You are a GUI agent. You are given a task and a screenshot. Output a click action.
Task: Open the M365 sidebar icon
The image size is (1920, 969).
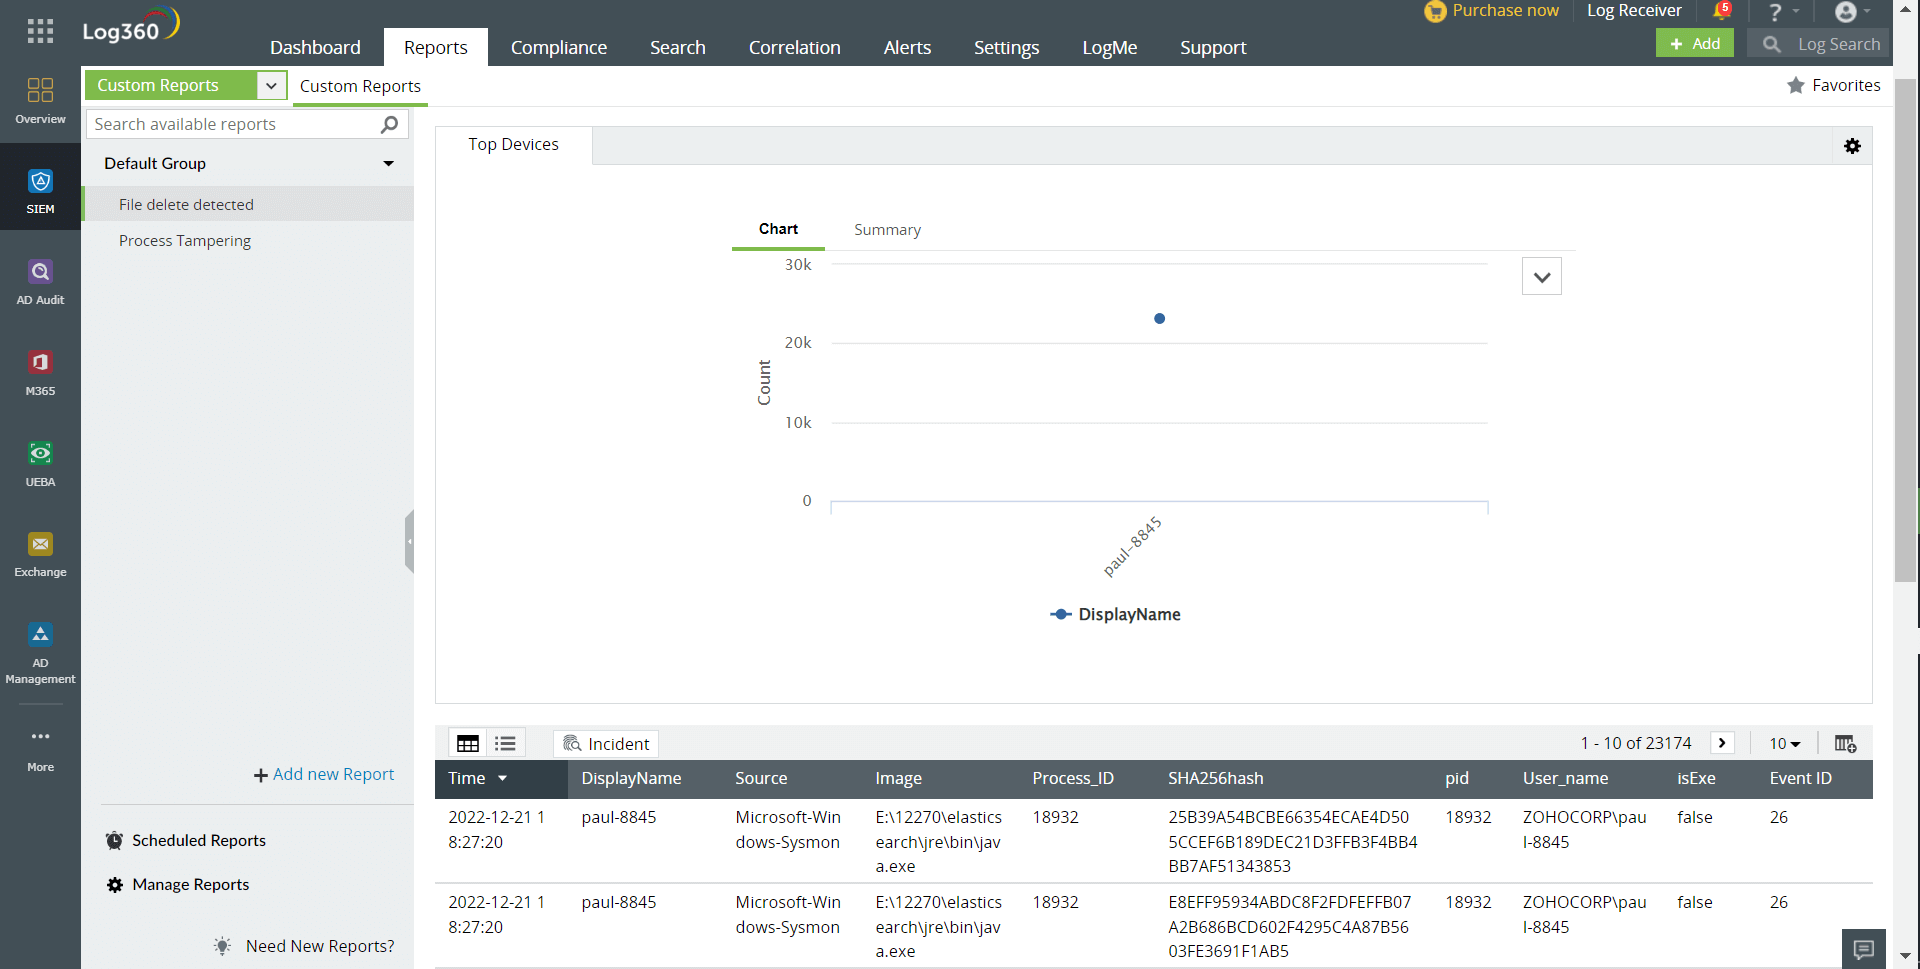40,372
